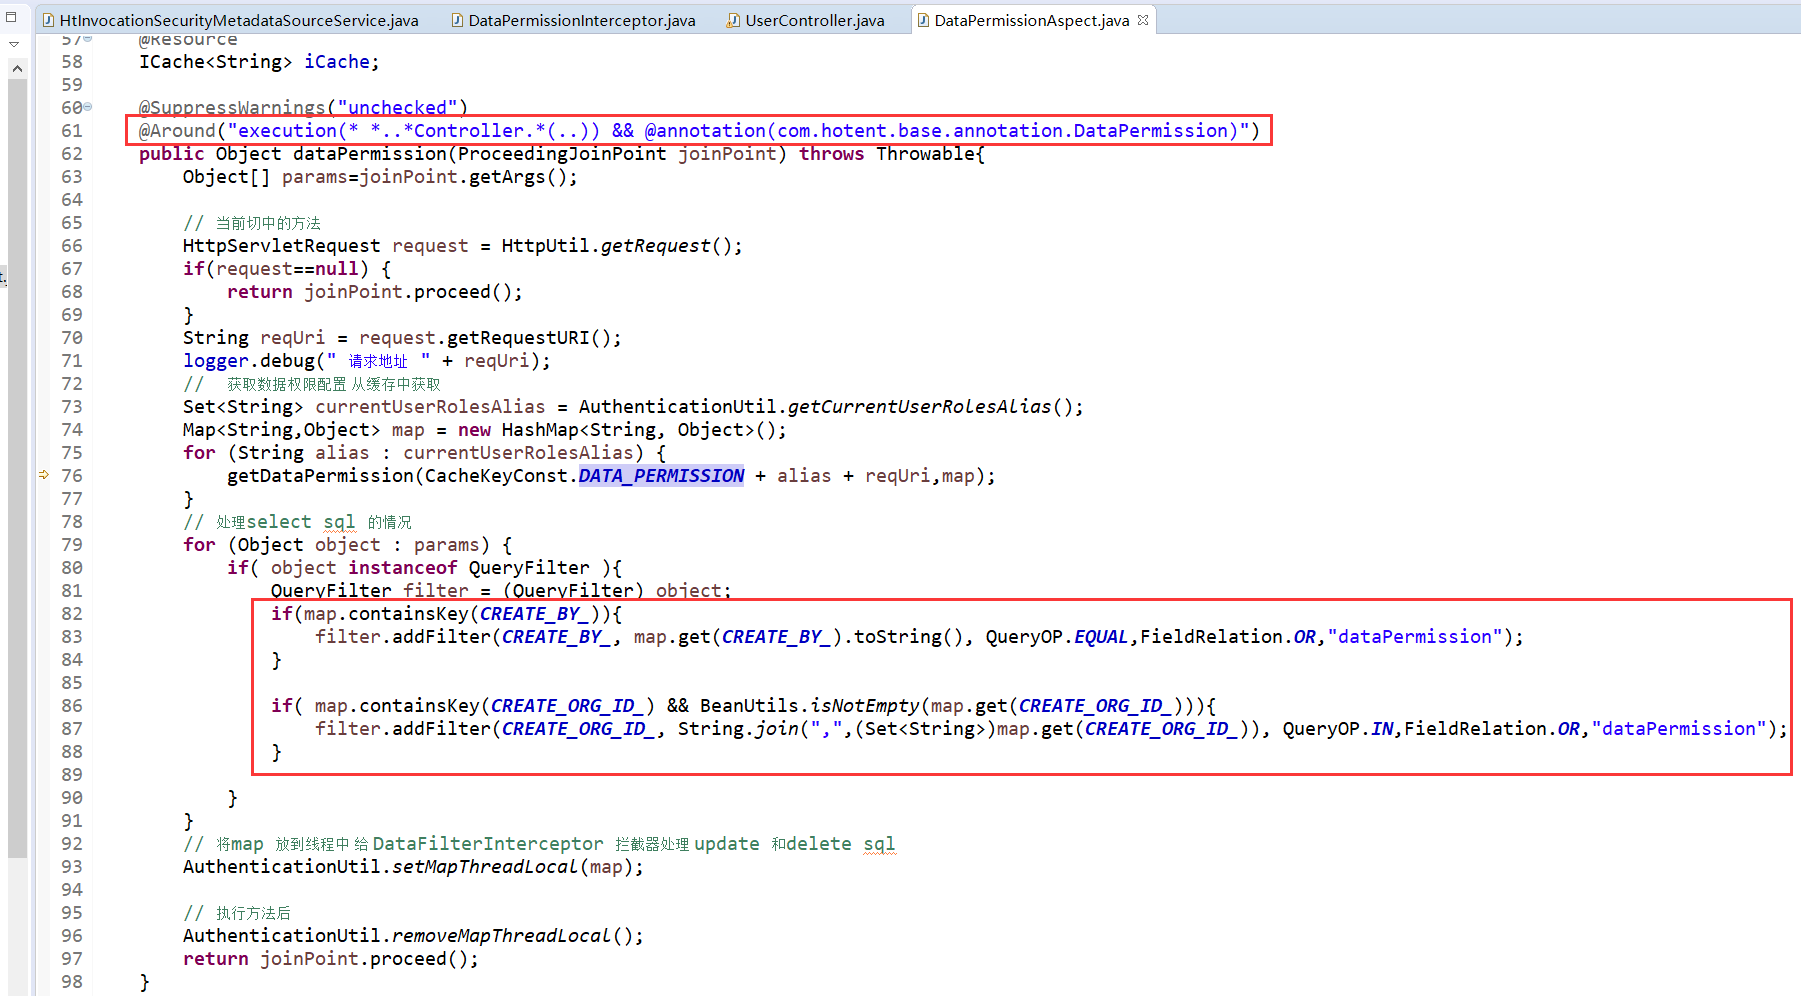Click the Java file icon on DataPermissionInterceptor.java tab
The image size is (1801, 996).
tap(457, 20)
